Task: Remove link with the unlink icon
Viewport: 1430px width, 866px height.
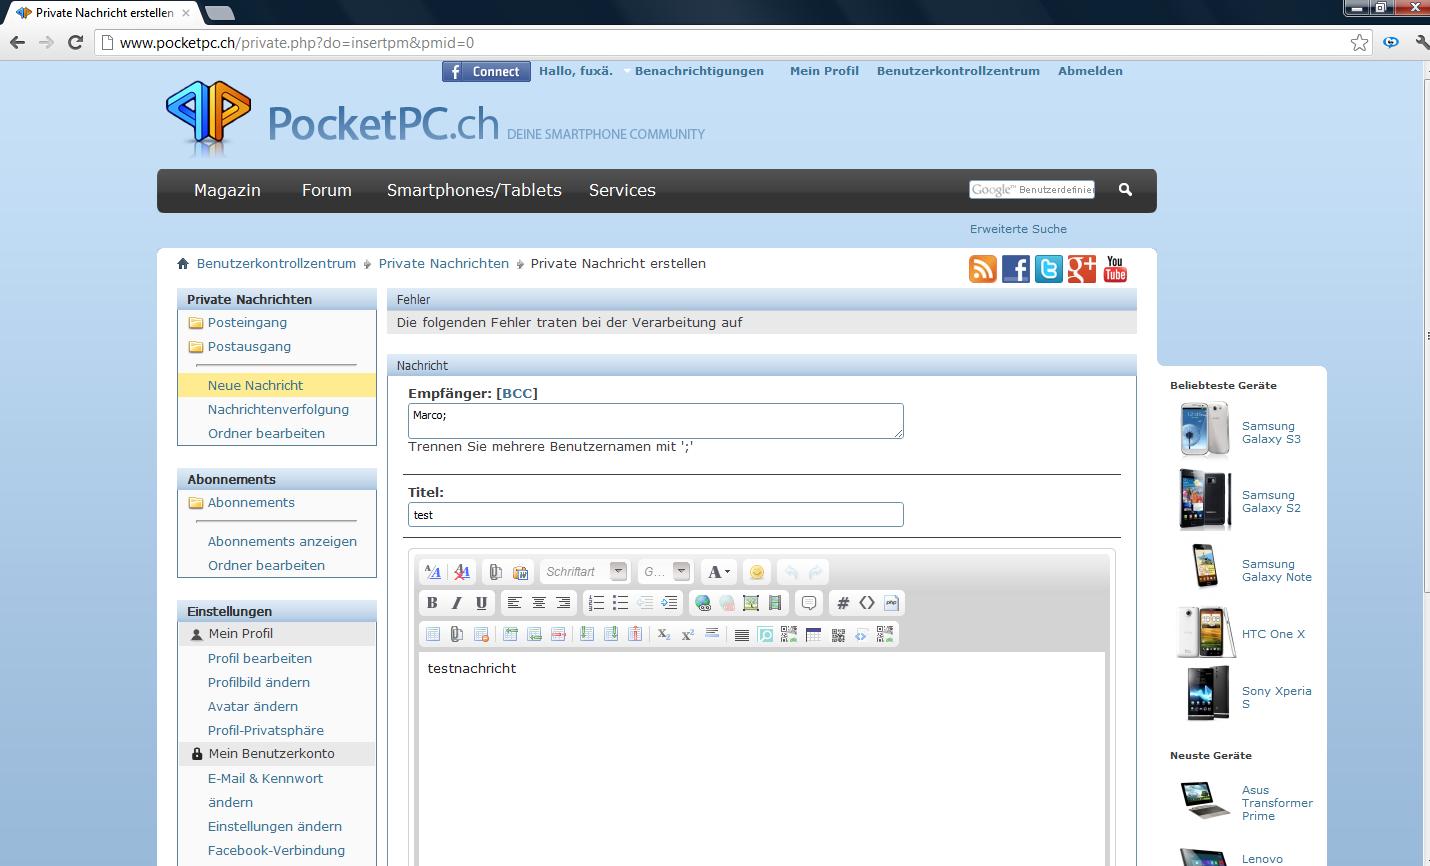Action: click(727, 603)
